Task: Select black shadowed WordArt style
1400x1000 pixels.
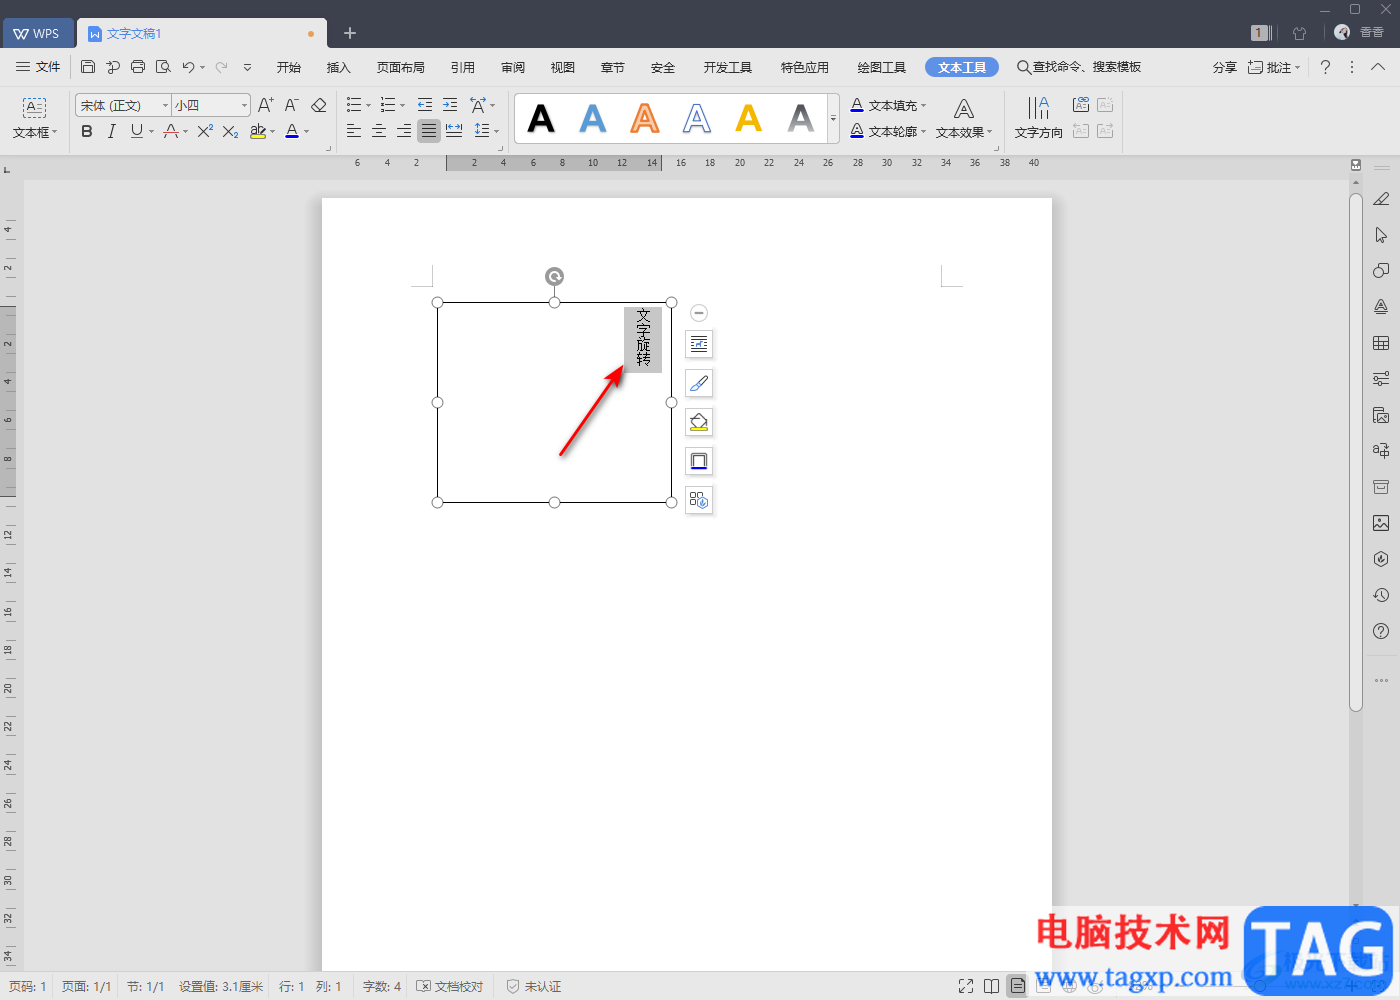Action: (x=541, y=119)
